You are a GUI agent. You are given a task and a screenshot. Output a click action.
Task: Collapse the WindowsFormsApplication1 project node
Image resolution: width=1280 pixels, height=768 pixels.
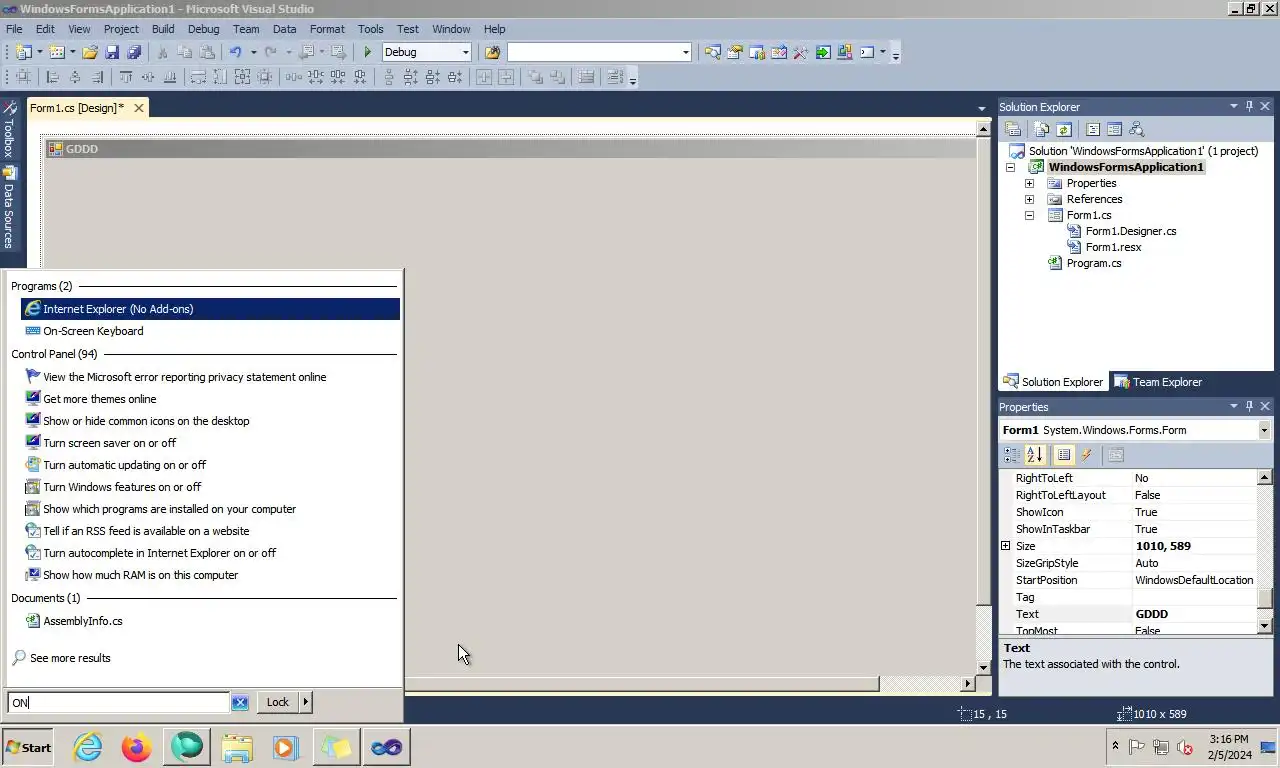tap(1010, 167)
